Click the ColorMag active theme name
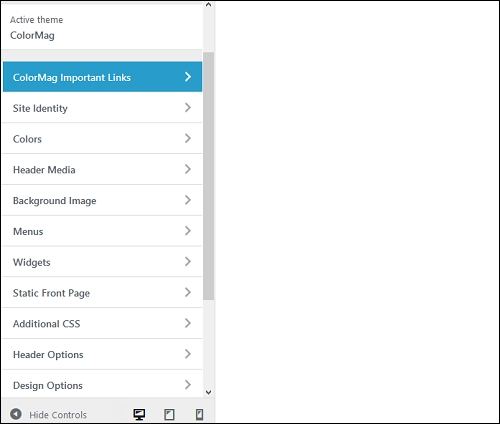Screen dimensions: 500x424 point(32,35)
